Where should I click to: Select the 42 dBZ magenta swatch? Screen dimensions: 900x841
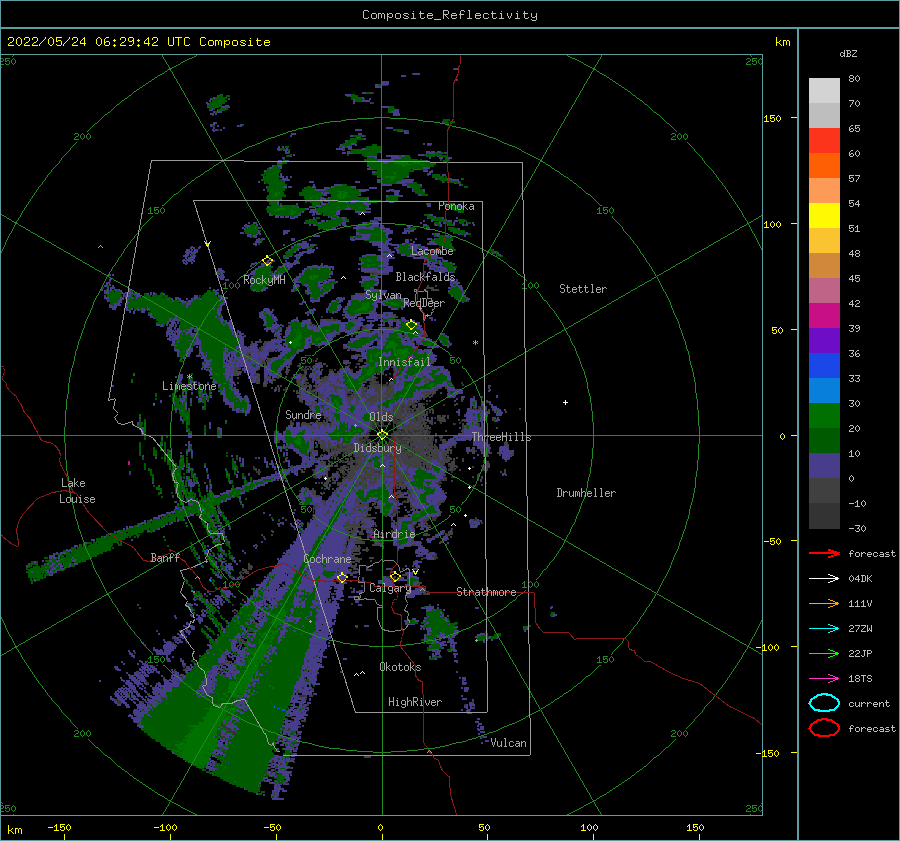824,315
